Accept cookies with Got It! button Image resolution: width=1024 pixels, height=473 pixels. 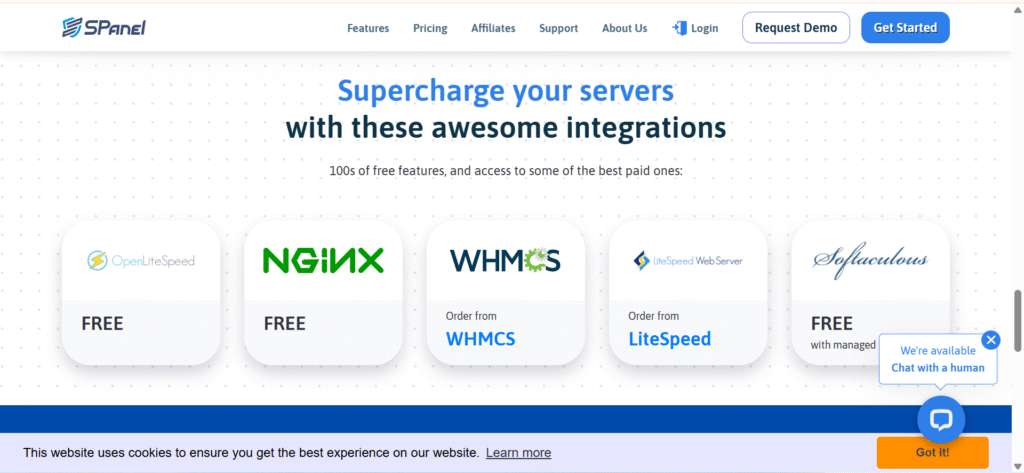(x=932, y=452)
